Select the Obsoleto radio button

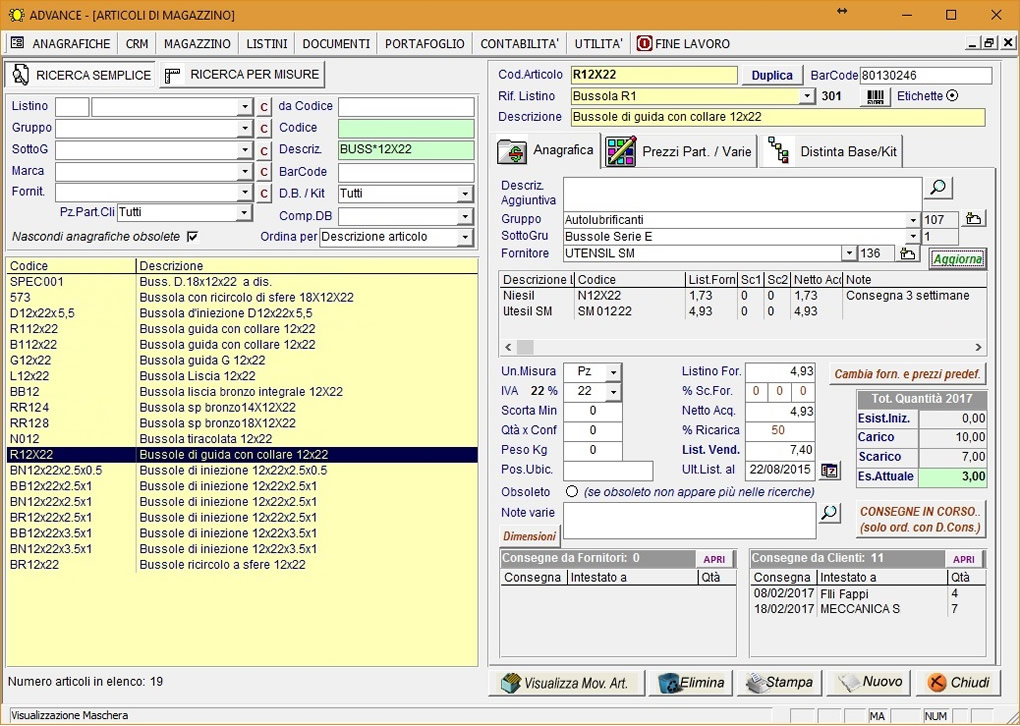(x=572, y=492)
